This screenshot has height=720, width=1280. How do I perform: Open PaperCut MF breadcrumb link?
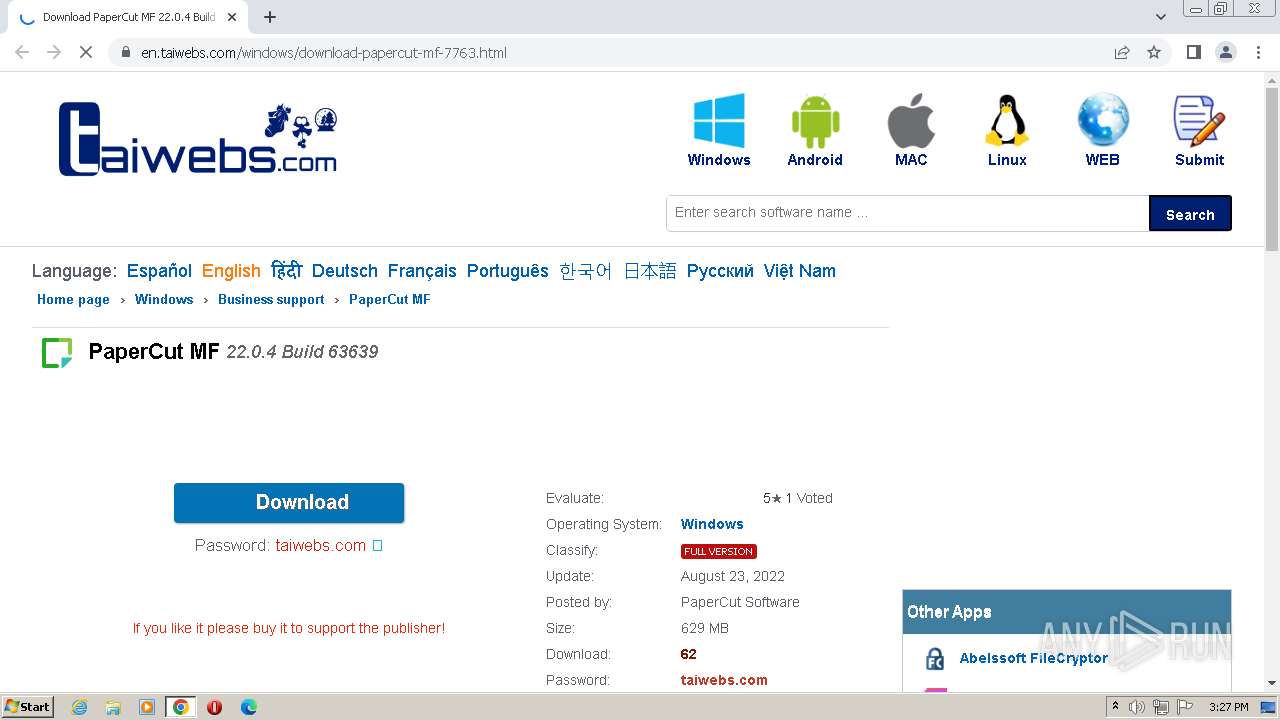coord(390,299)
